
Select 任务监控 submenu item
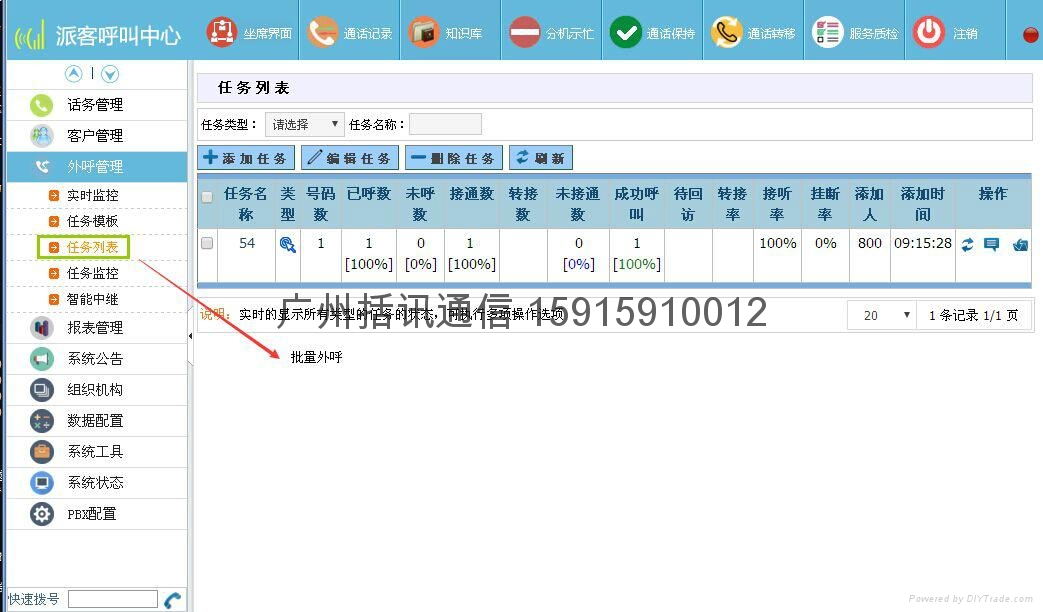click(x=92, y=273)
